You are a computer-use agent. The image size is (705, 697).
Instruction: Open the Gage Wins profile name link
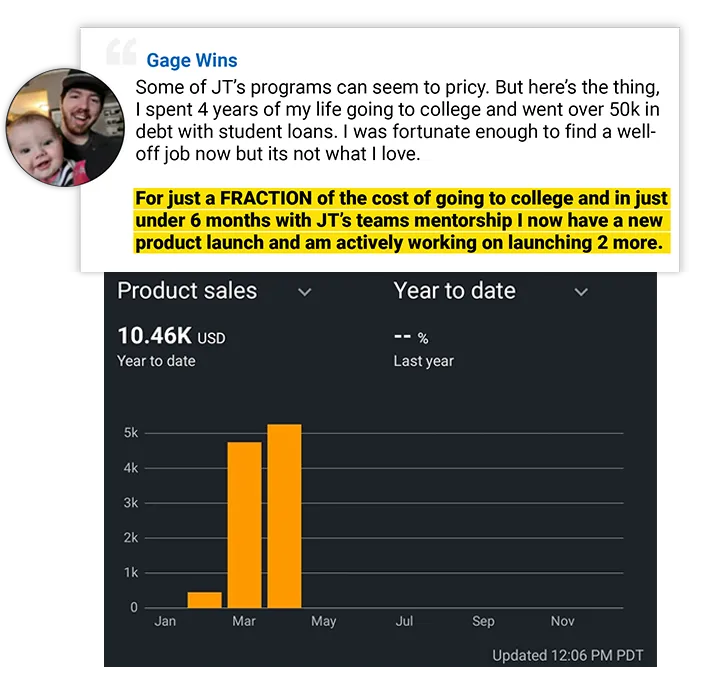192,60
